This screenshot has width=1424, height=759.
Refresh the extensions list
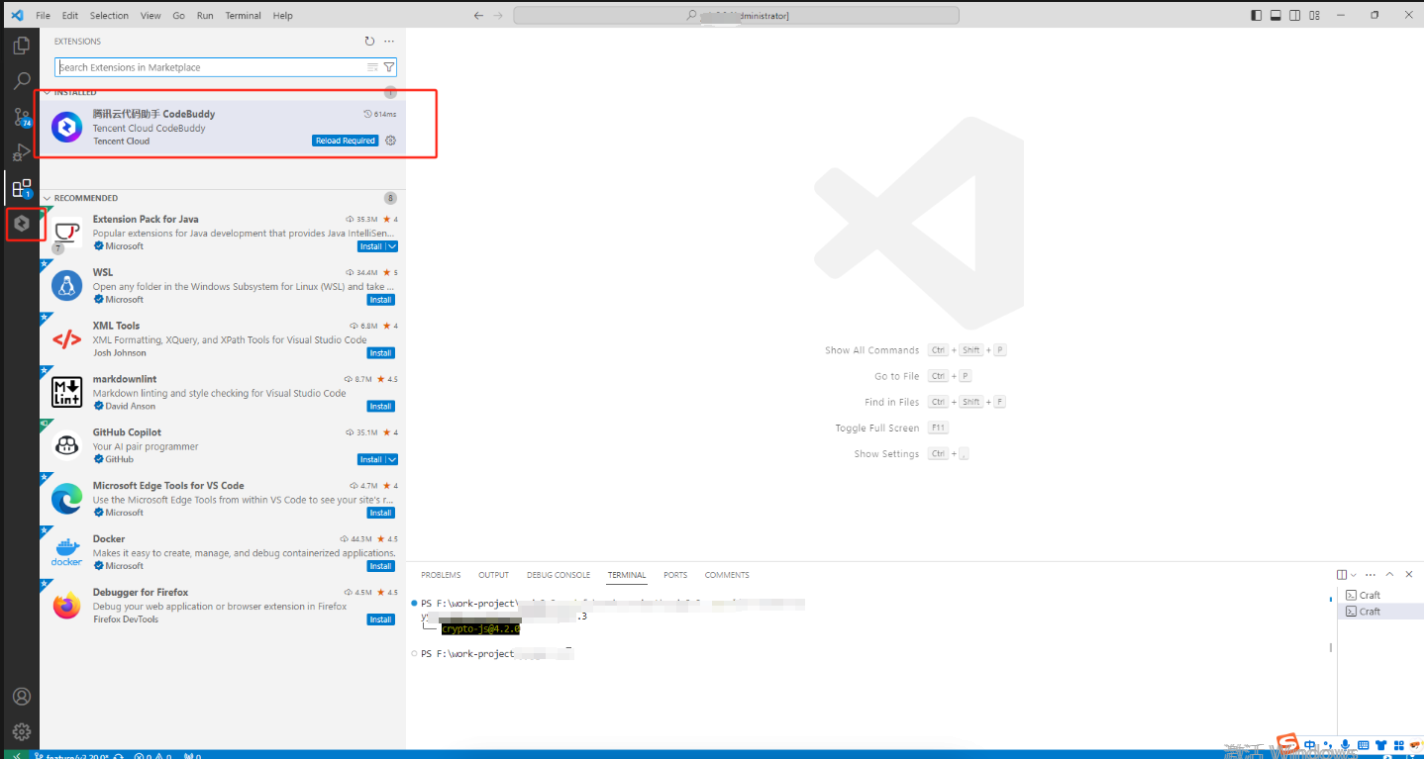pyautogui.click(x=370, y=41)
